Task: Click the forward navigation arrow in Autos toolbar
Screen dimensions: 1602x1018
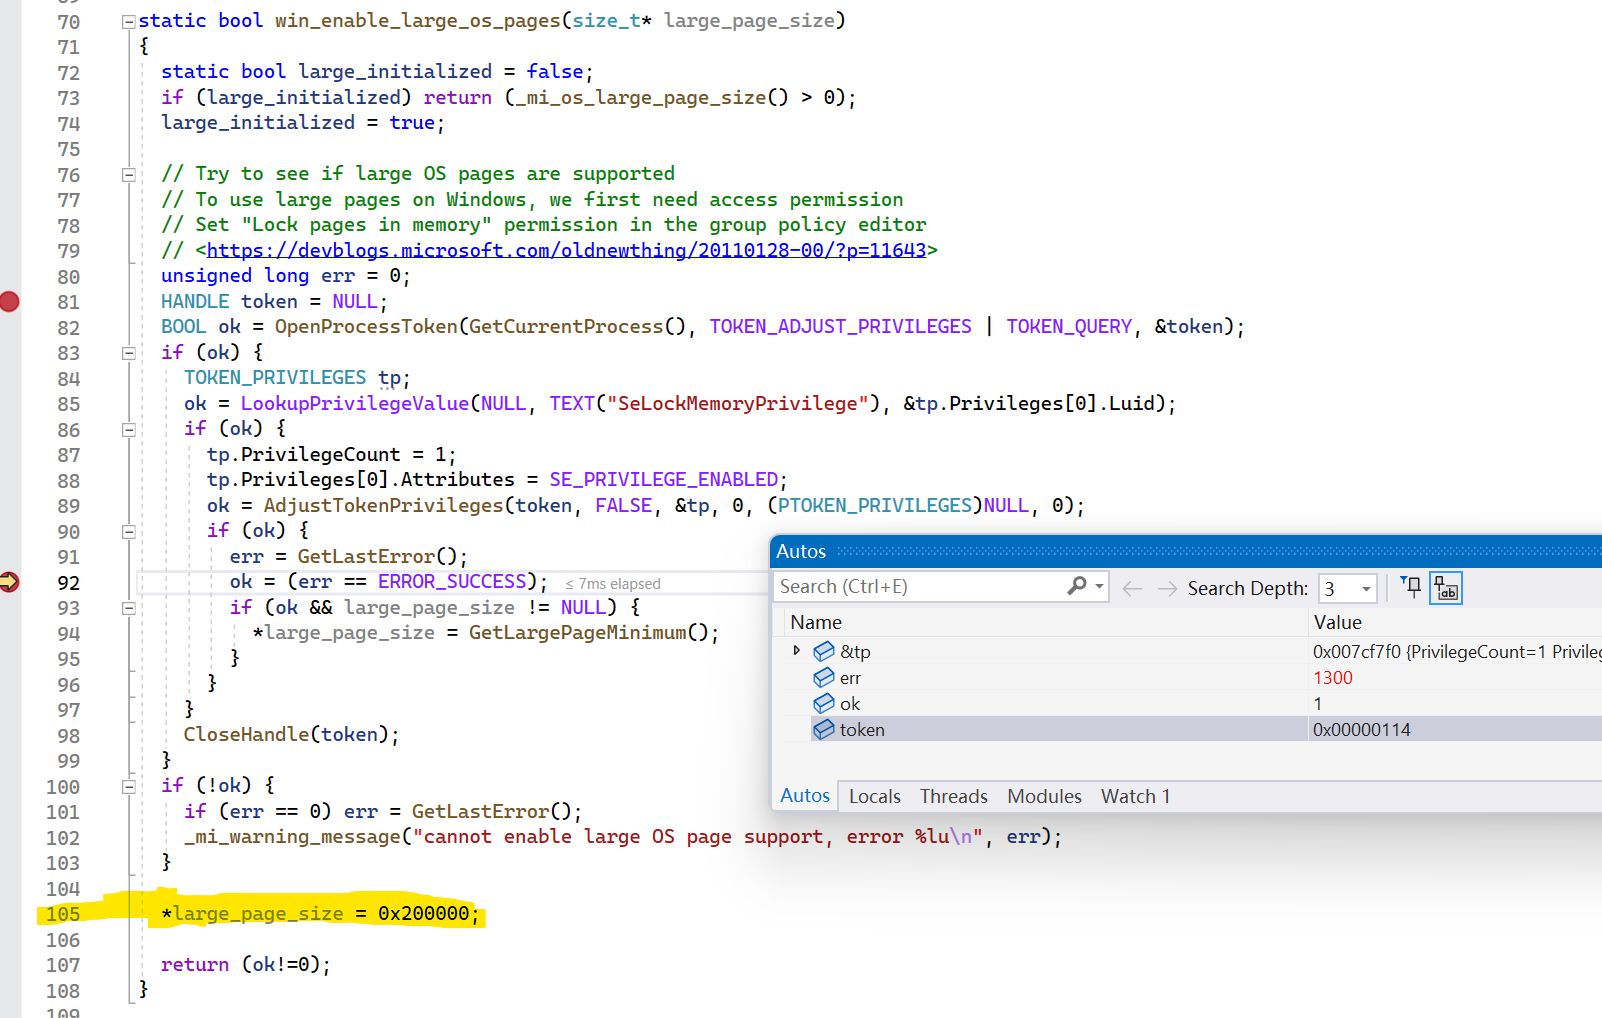Action: point(1165,588)
